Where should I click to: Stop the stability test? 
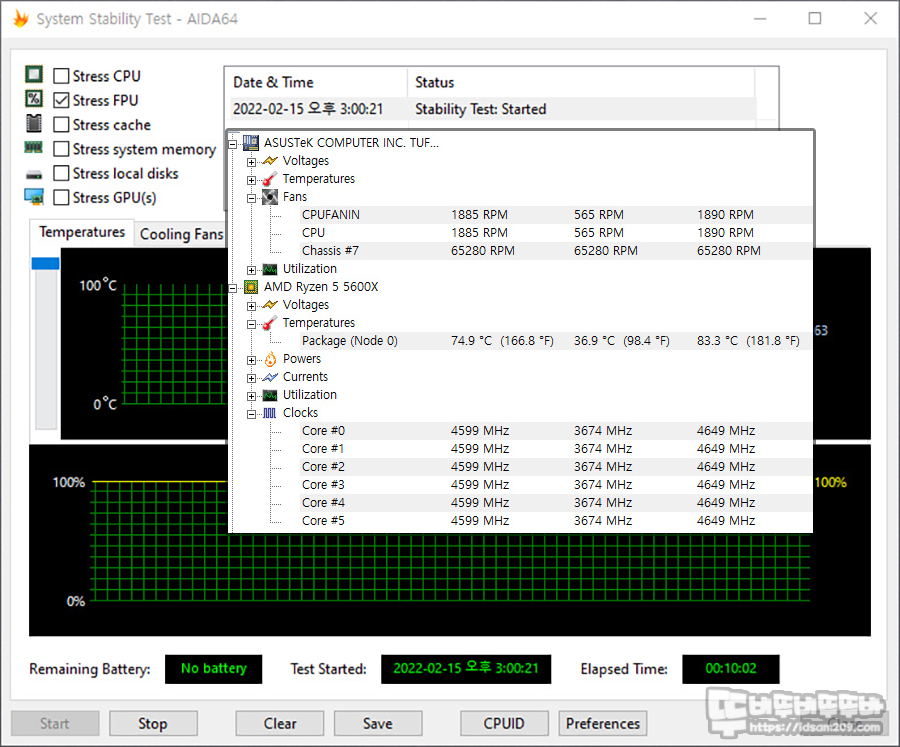click(x=153, y=723)
